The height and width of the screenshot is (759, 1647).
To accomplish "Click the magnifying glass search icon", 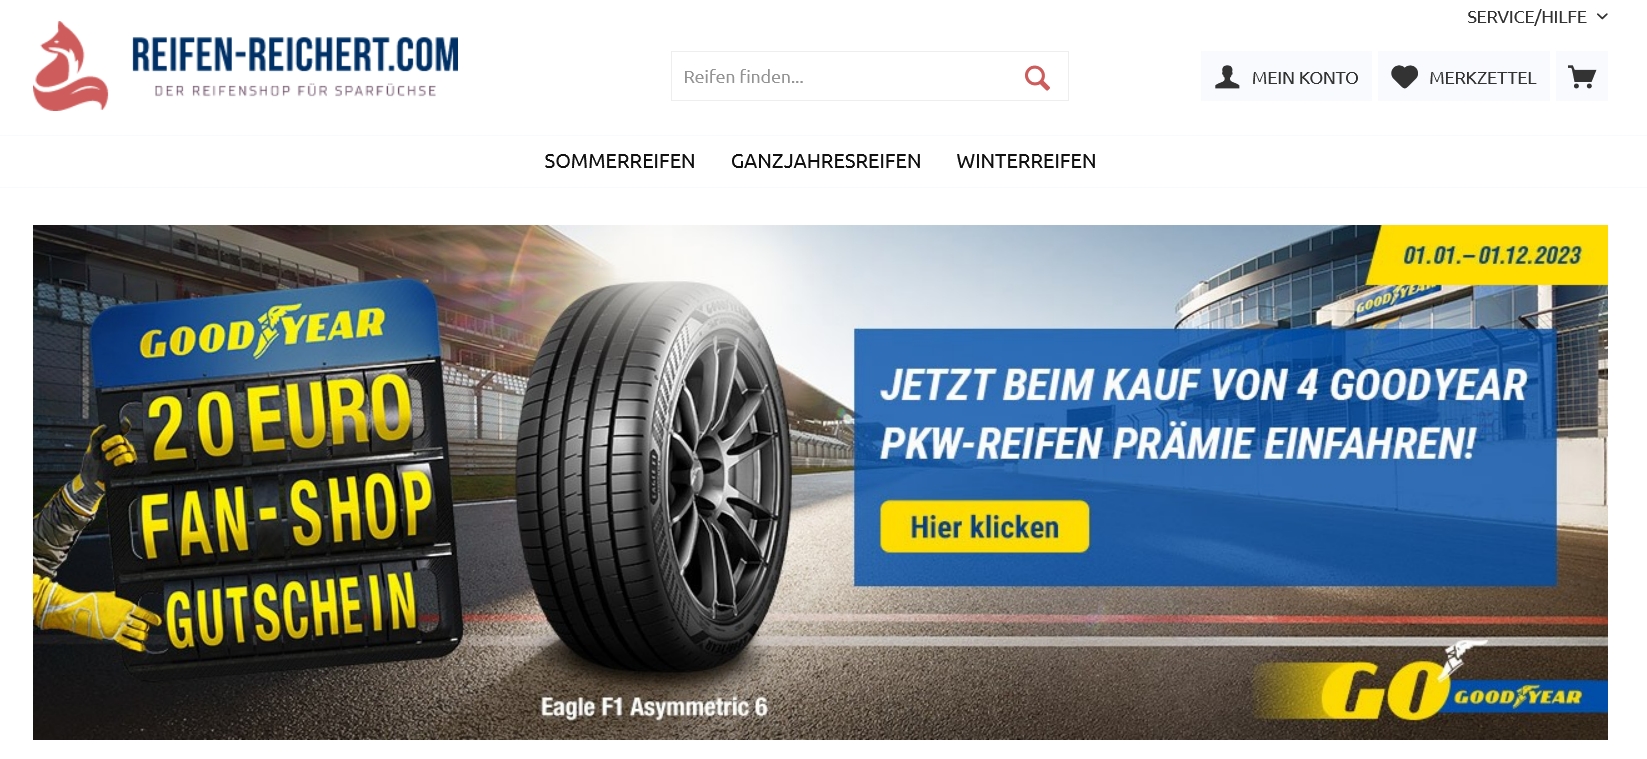I will point(1037,77).
